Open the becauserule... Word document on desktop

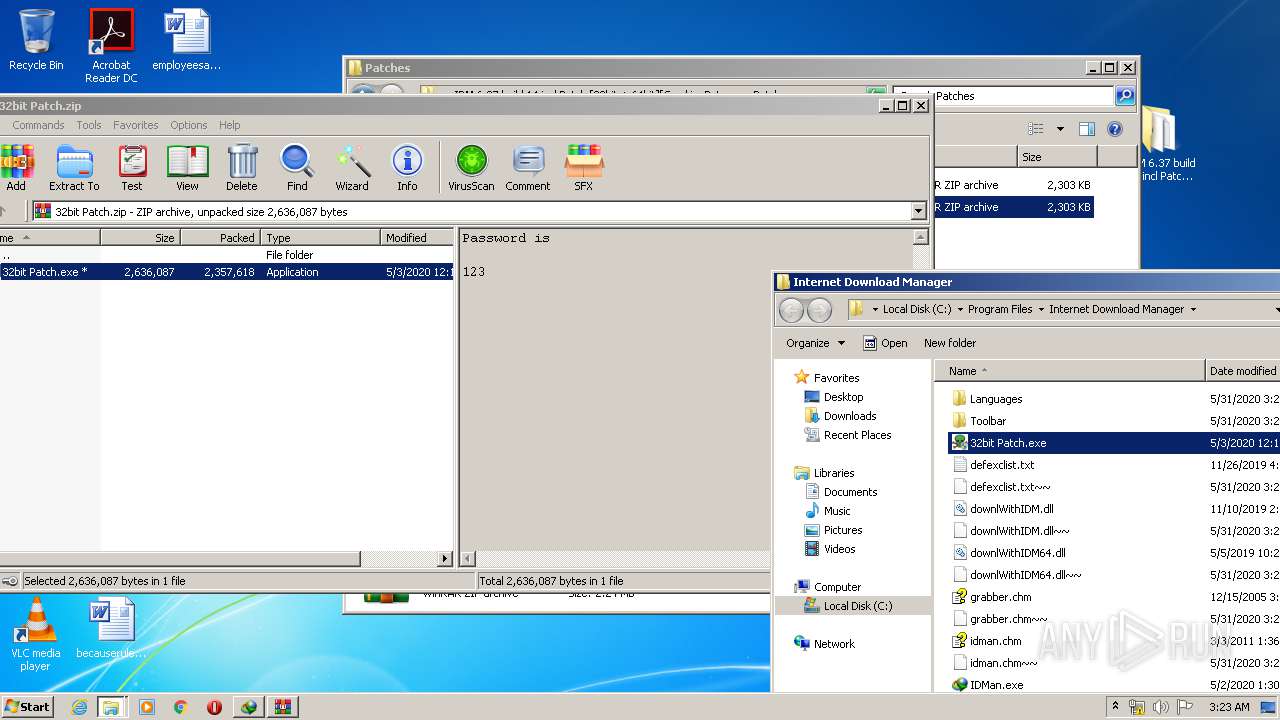pos(111,629)
